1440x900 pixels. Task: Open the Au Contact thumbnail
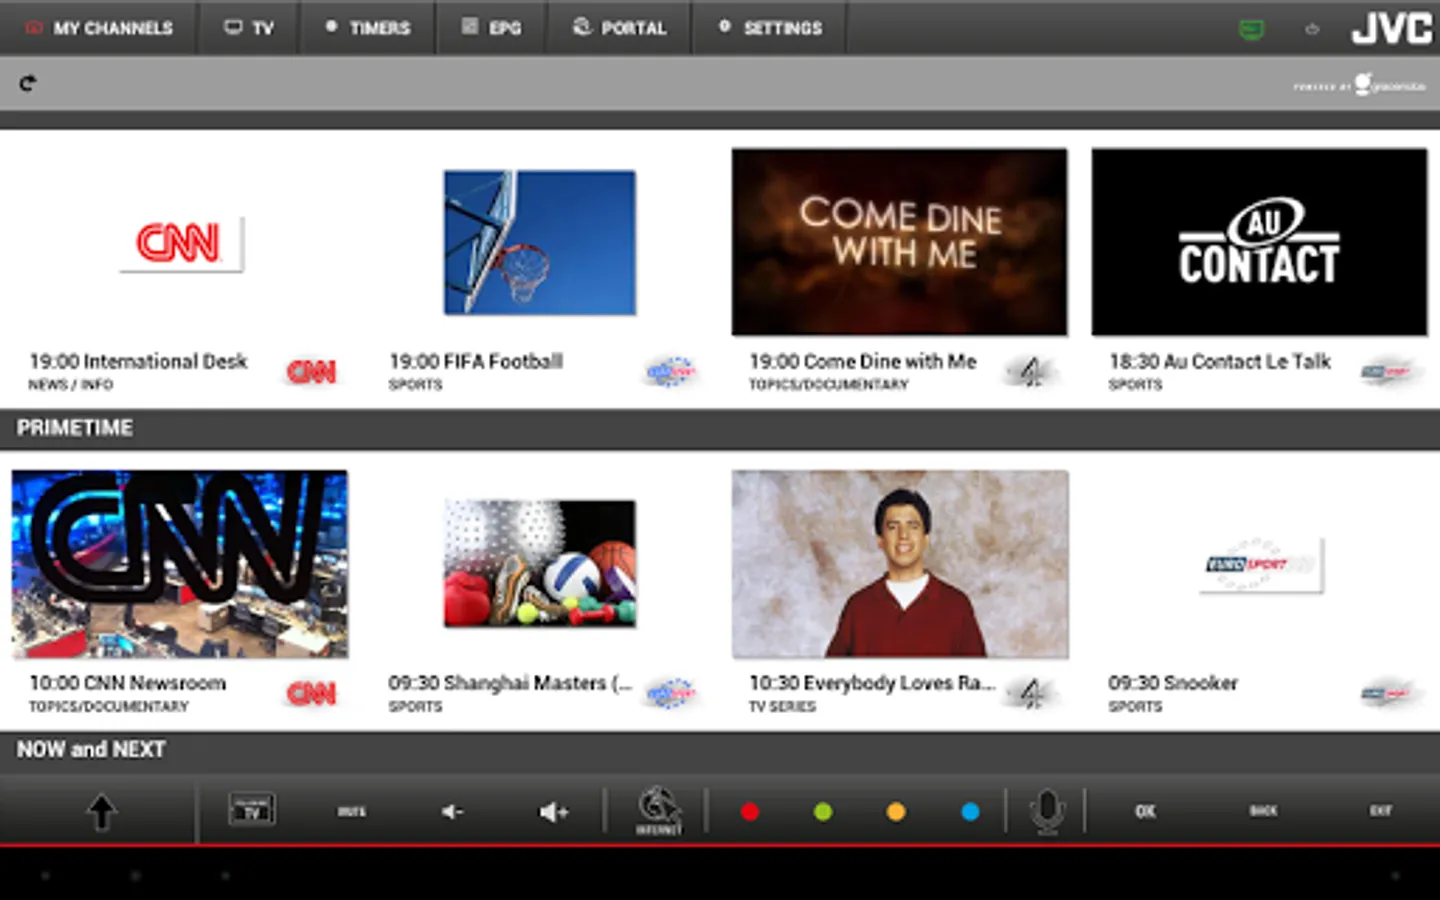click(x=1260, y=242)
